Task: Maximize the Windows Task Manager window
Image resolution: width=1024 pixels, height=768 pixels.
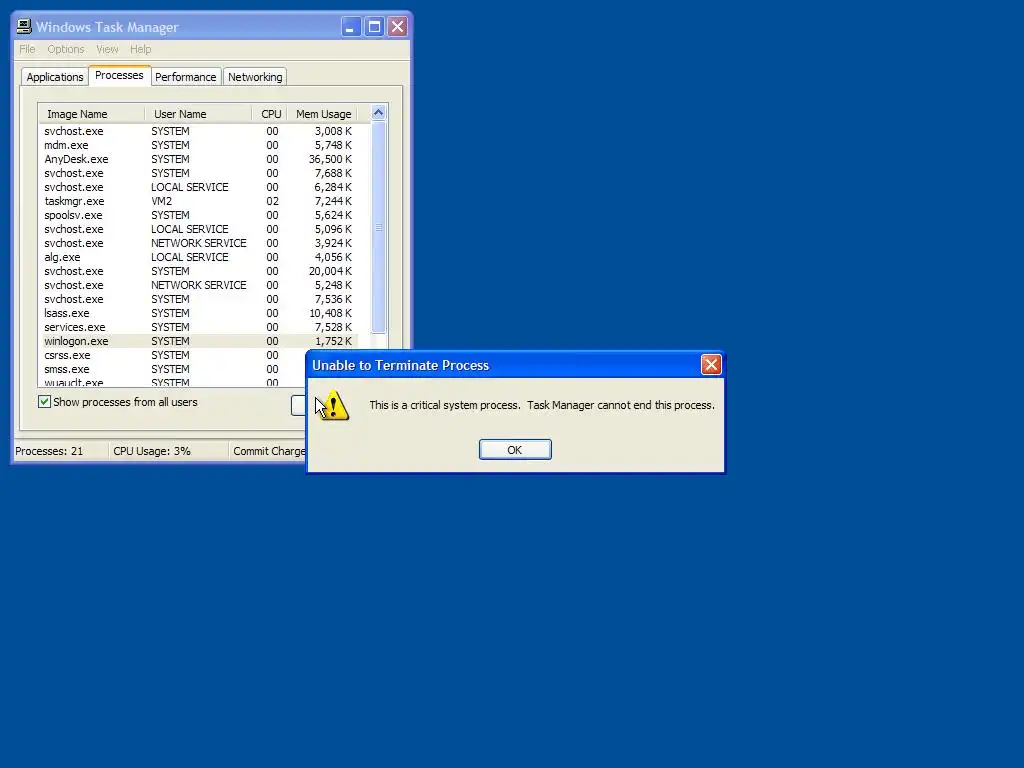Action: click(x=374, y=27)
